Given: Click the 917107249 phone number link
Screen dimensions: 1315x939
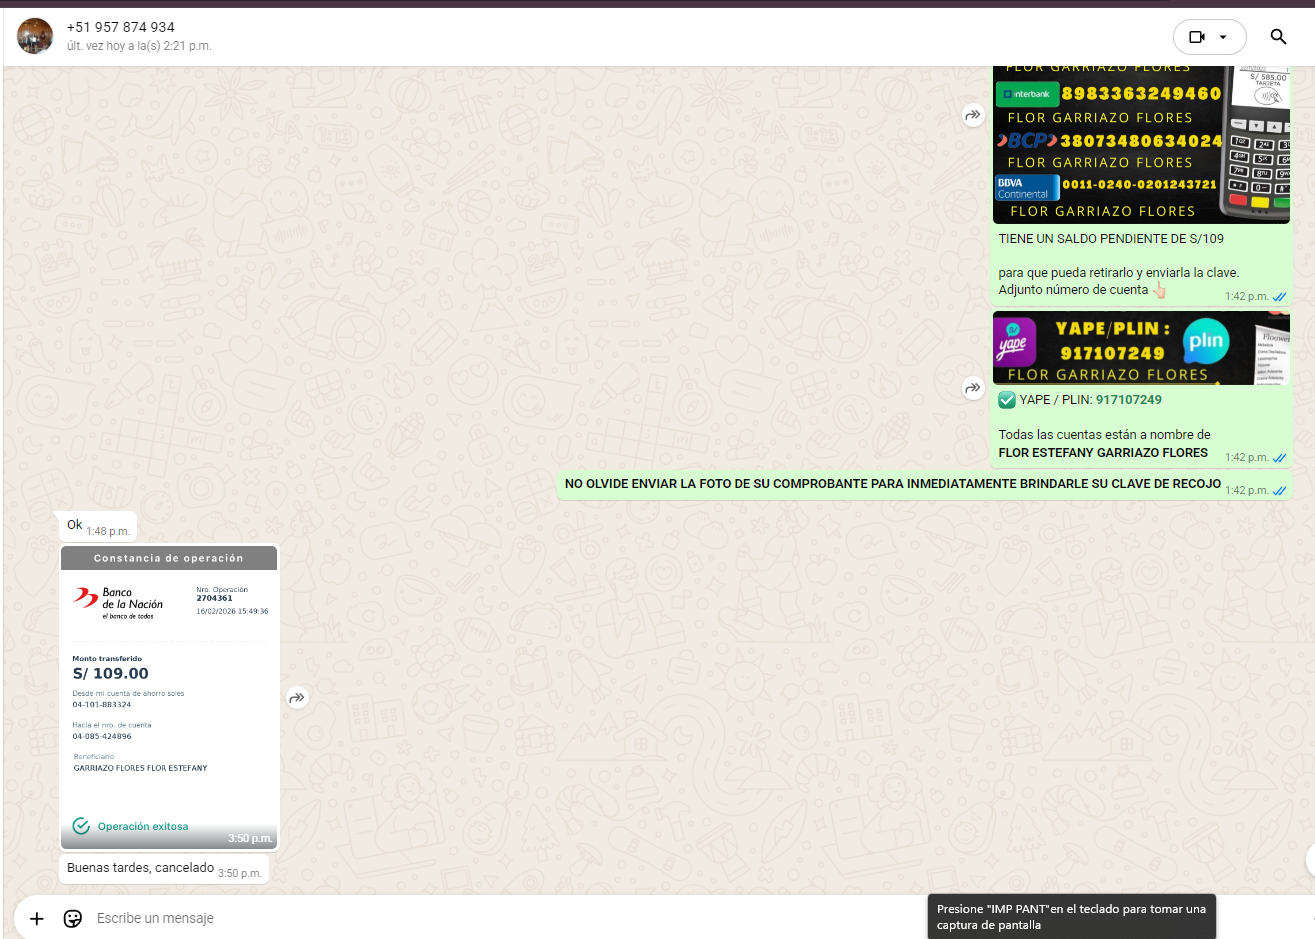Looking at the screenshot, I should 1128,400.
